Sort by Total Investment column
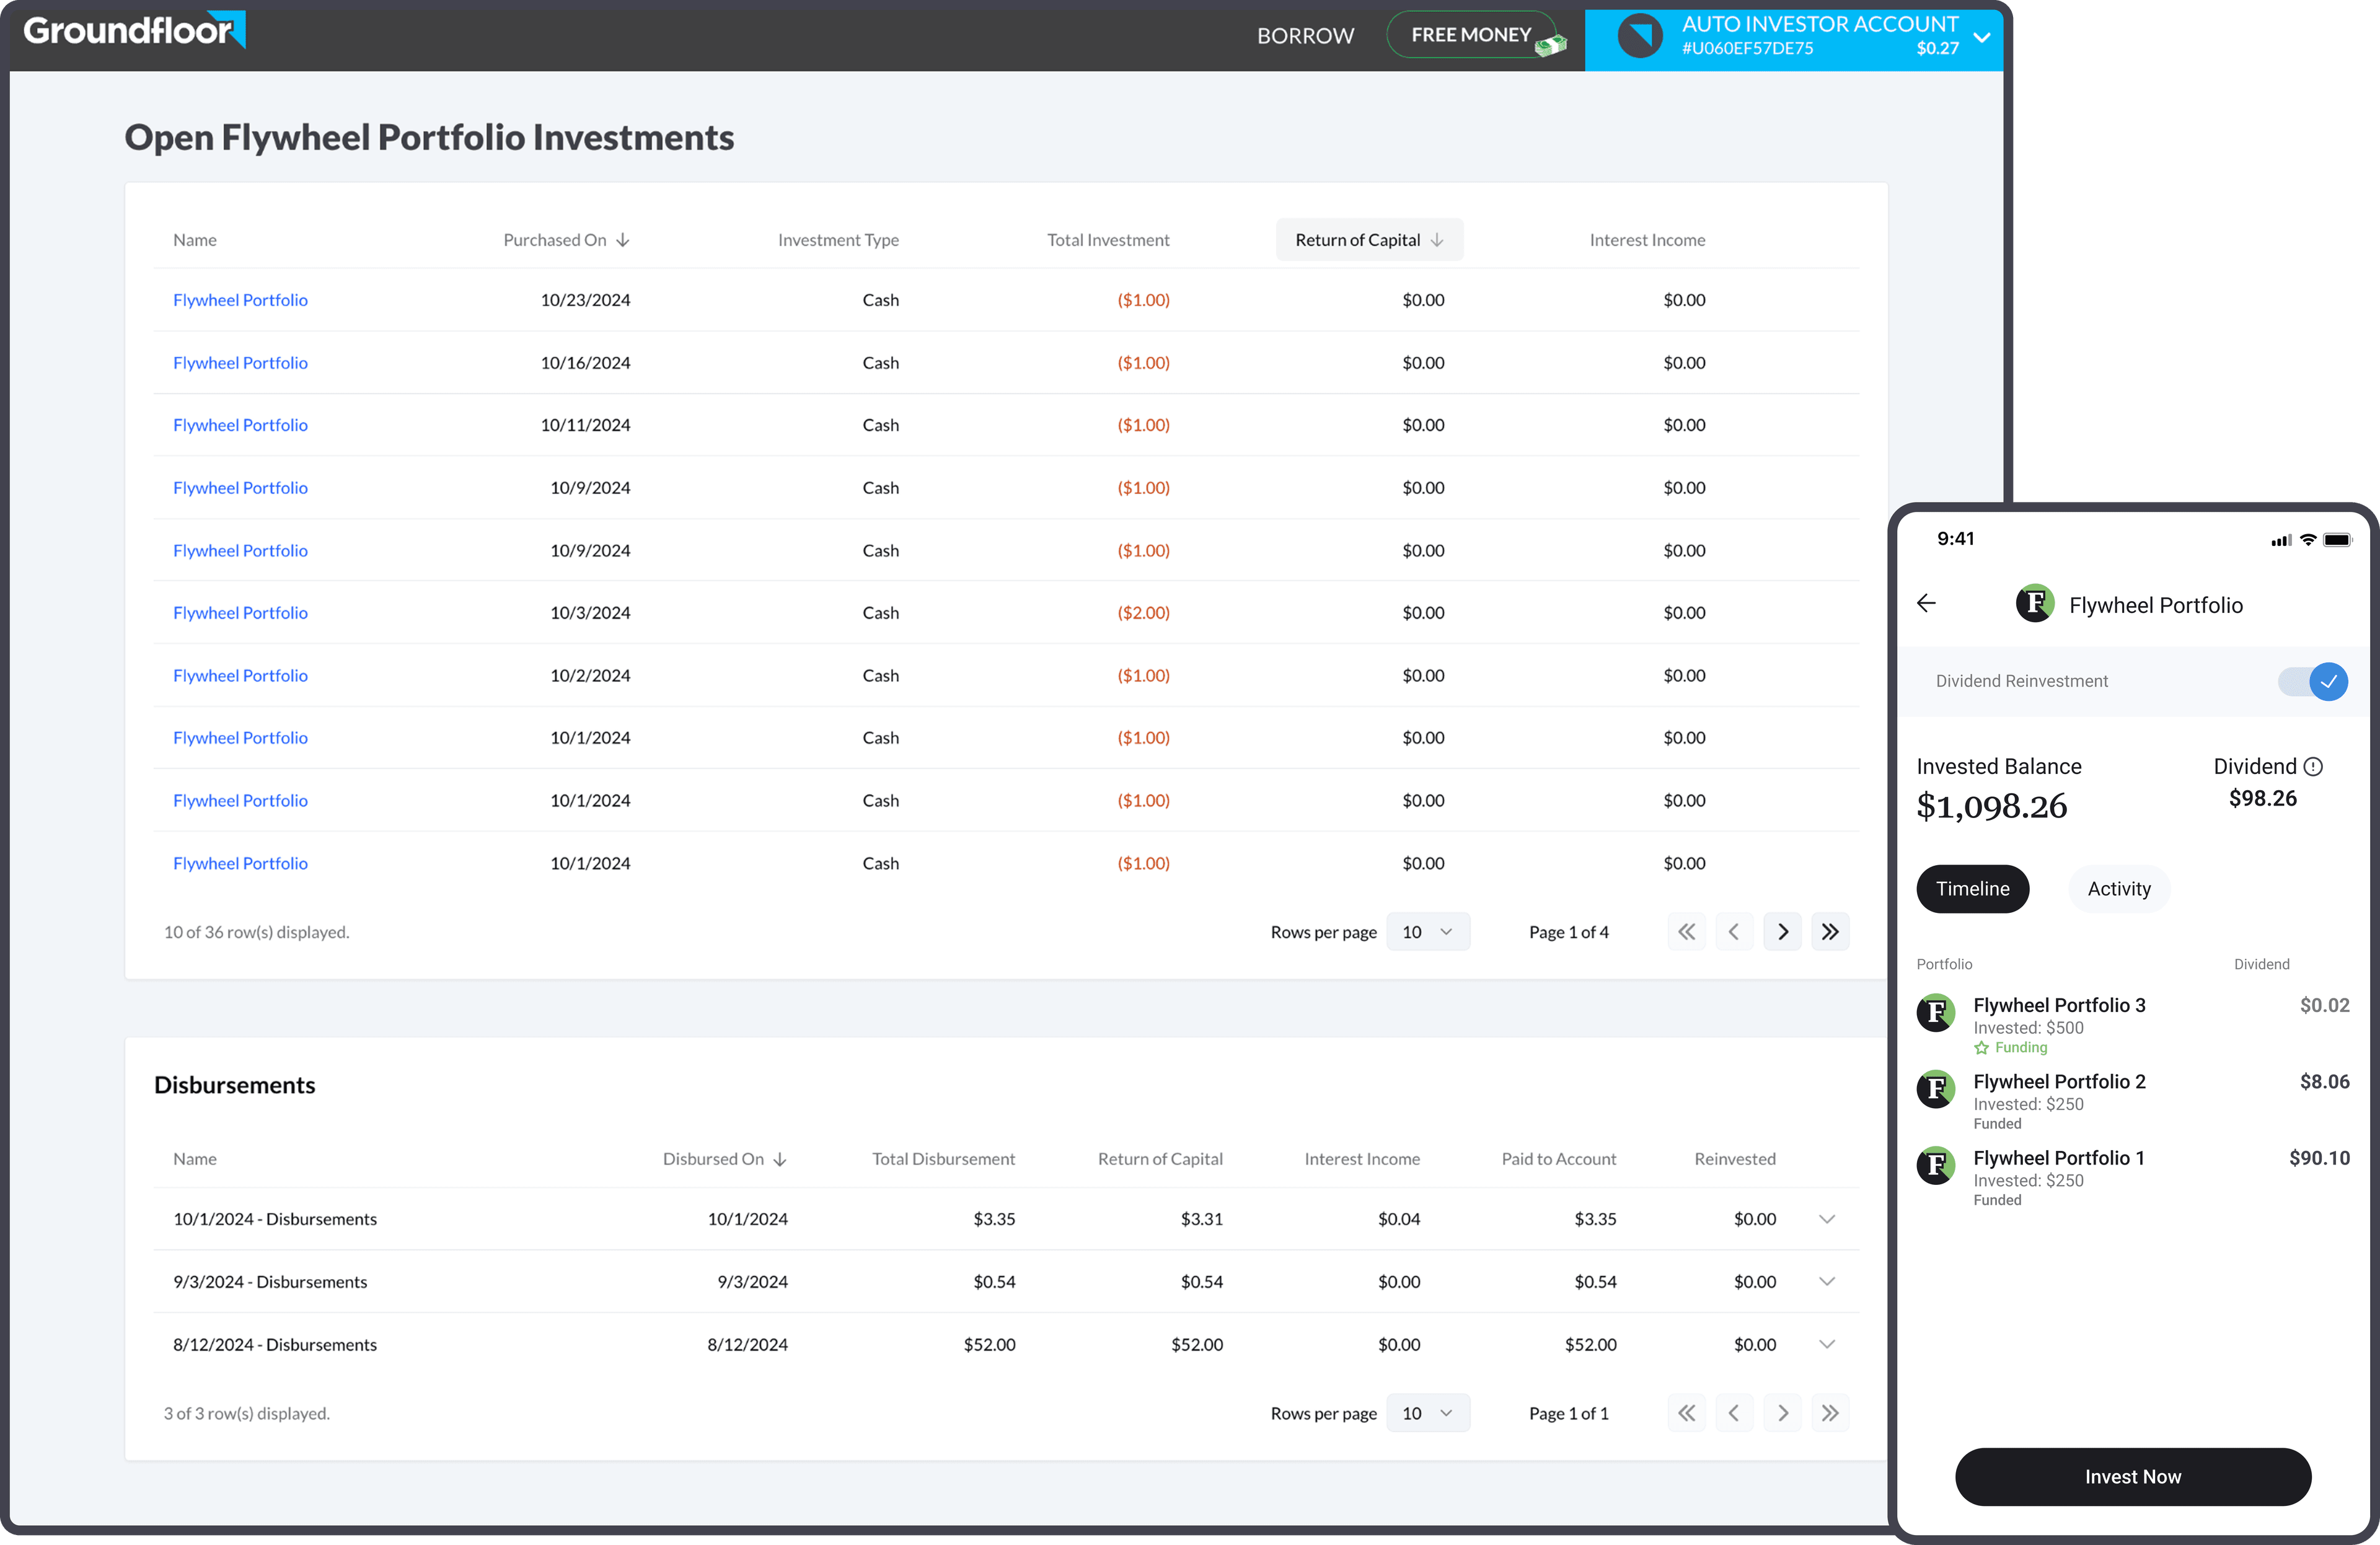2380x1545 pixels. click(x=1108, y=240)
